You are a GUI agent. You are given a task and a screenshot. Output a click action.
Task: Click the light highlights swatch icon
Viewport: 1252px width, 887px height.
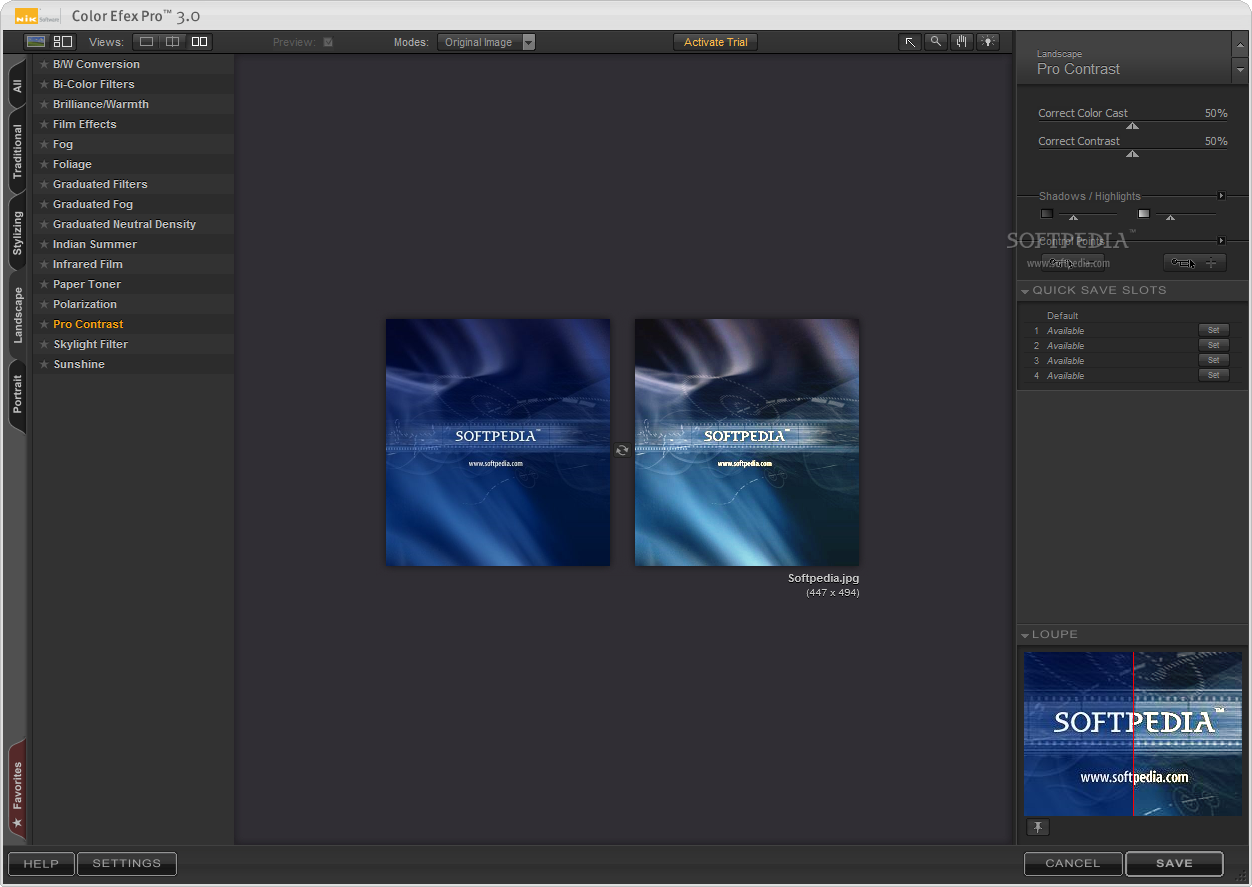pos(1144,213)
